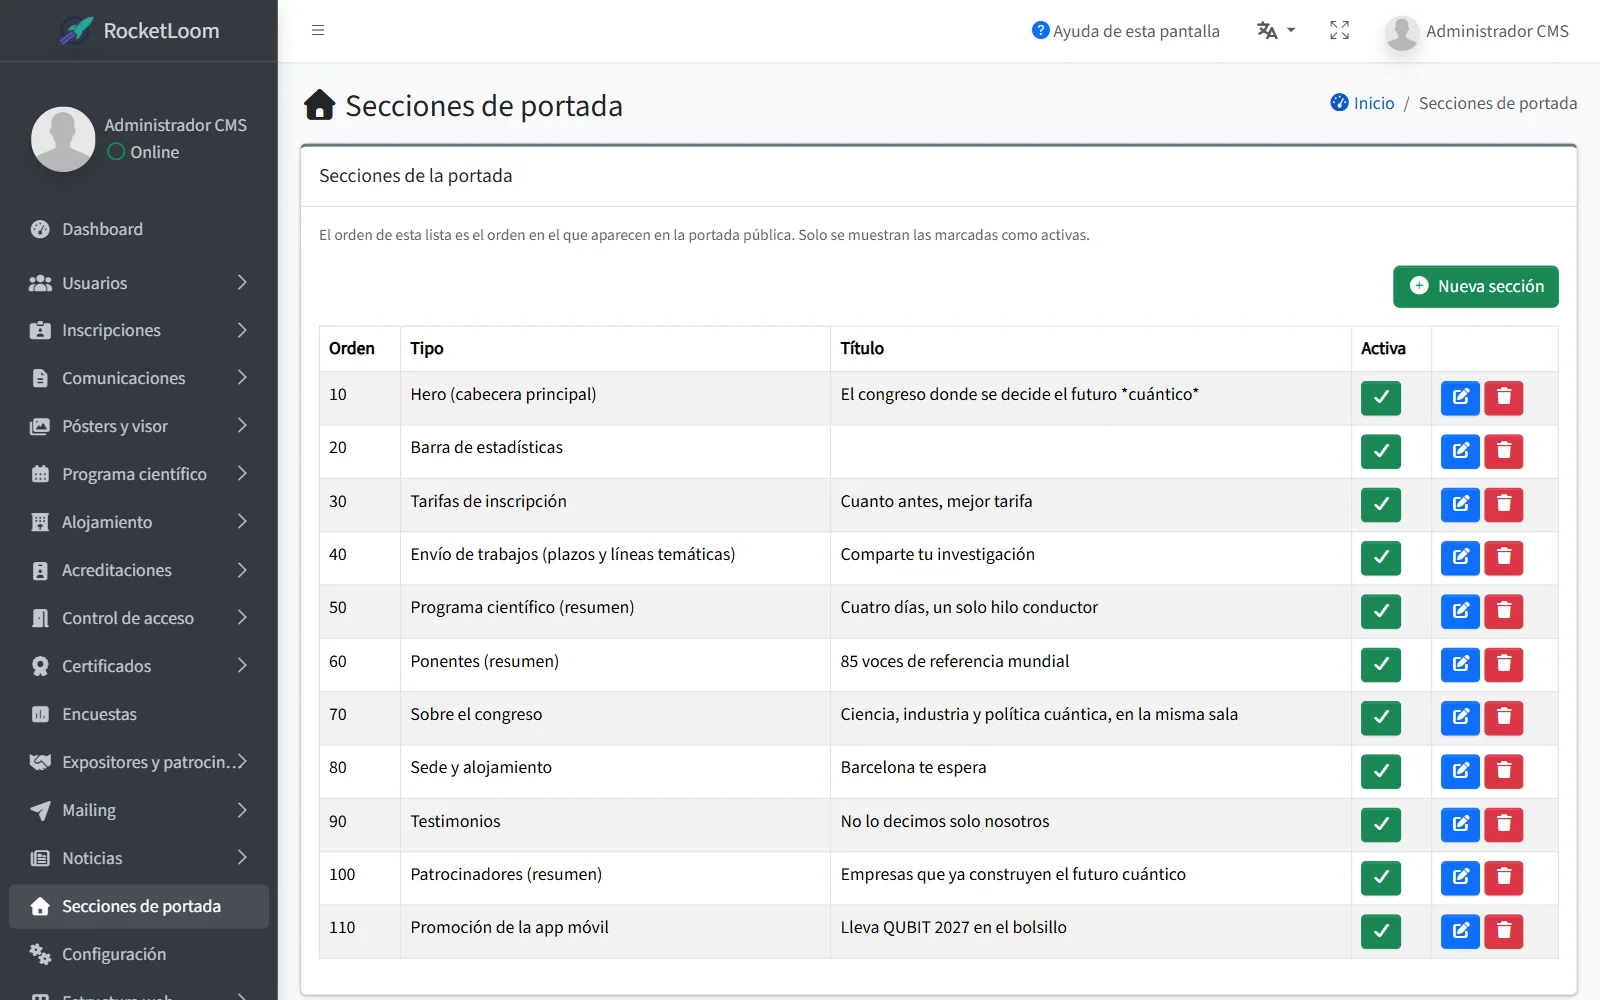Open Ayuda de esta pantalla link
This screenshot has height=1000, width=1600.
(1125, 31)
